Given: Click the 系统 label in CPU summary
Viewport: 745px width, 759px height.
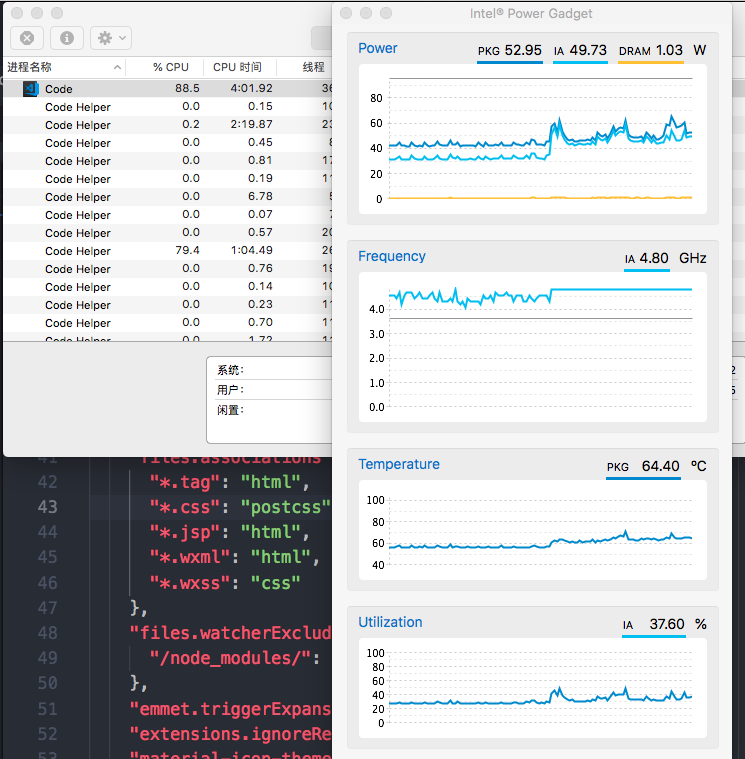Looking at the screenshot, I should [230, 370].
